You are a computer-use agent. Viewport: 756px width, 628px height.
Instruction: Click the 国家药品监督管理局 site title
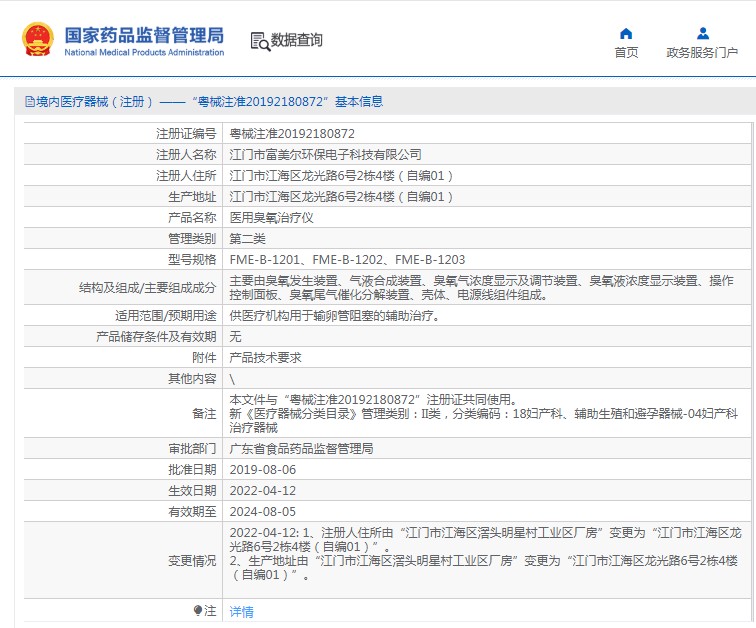pos(144,35)
